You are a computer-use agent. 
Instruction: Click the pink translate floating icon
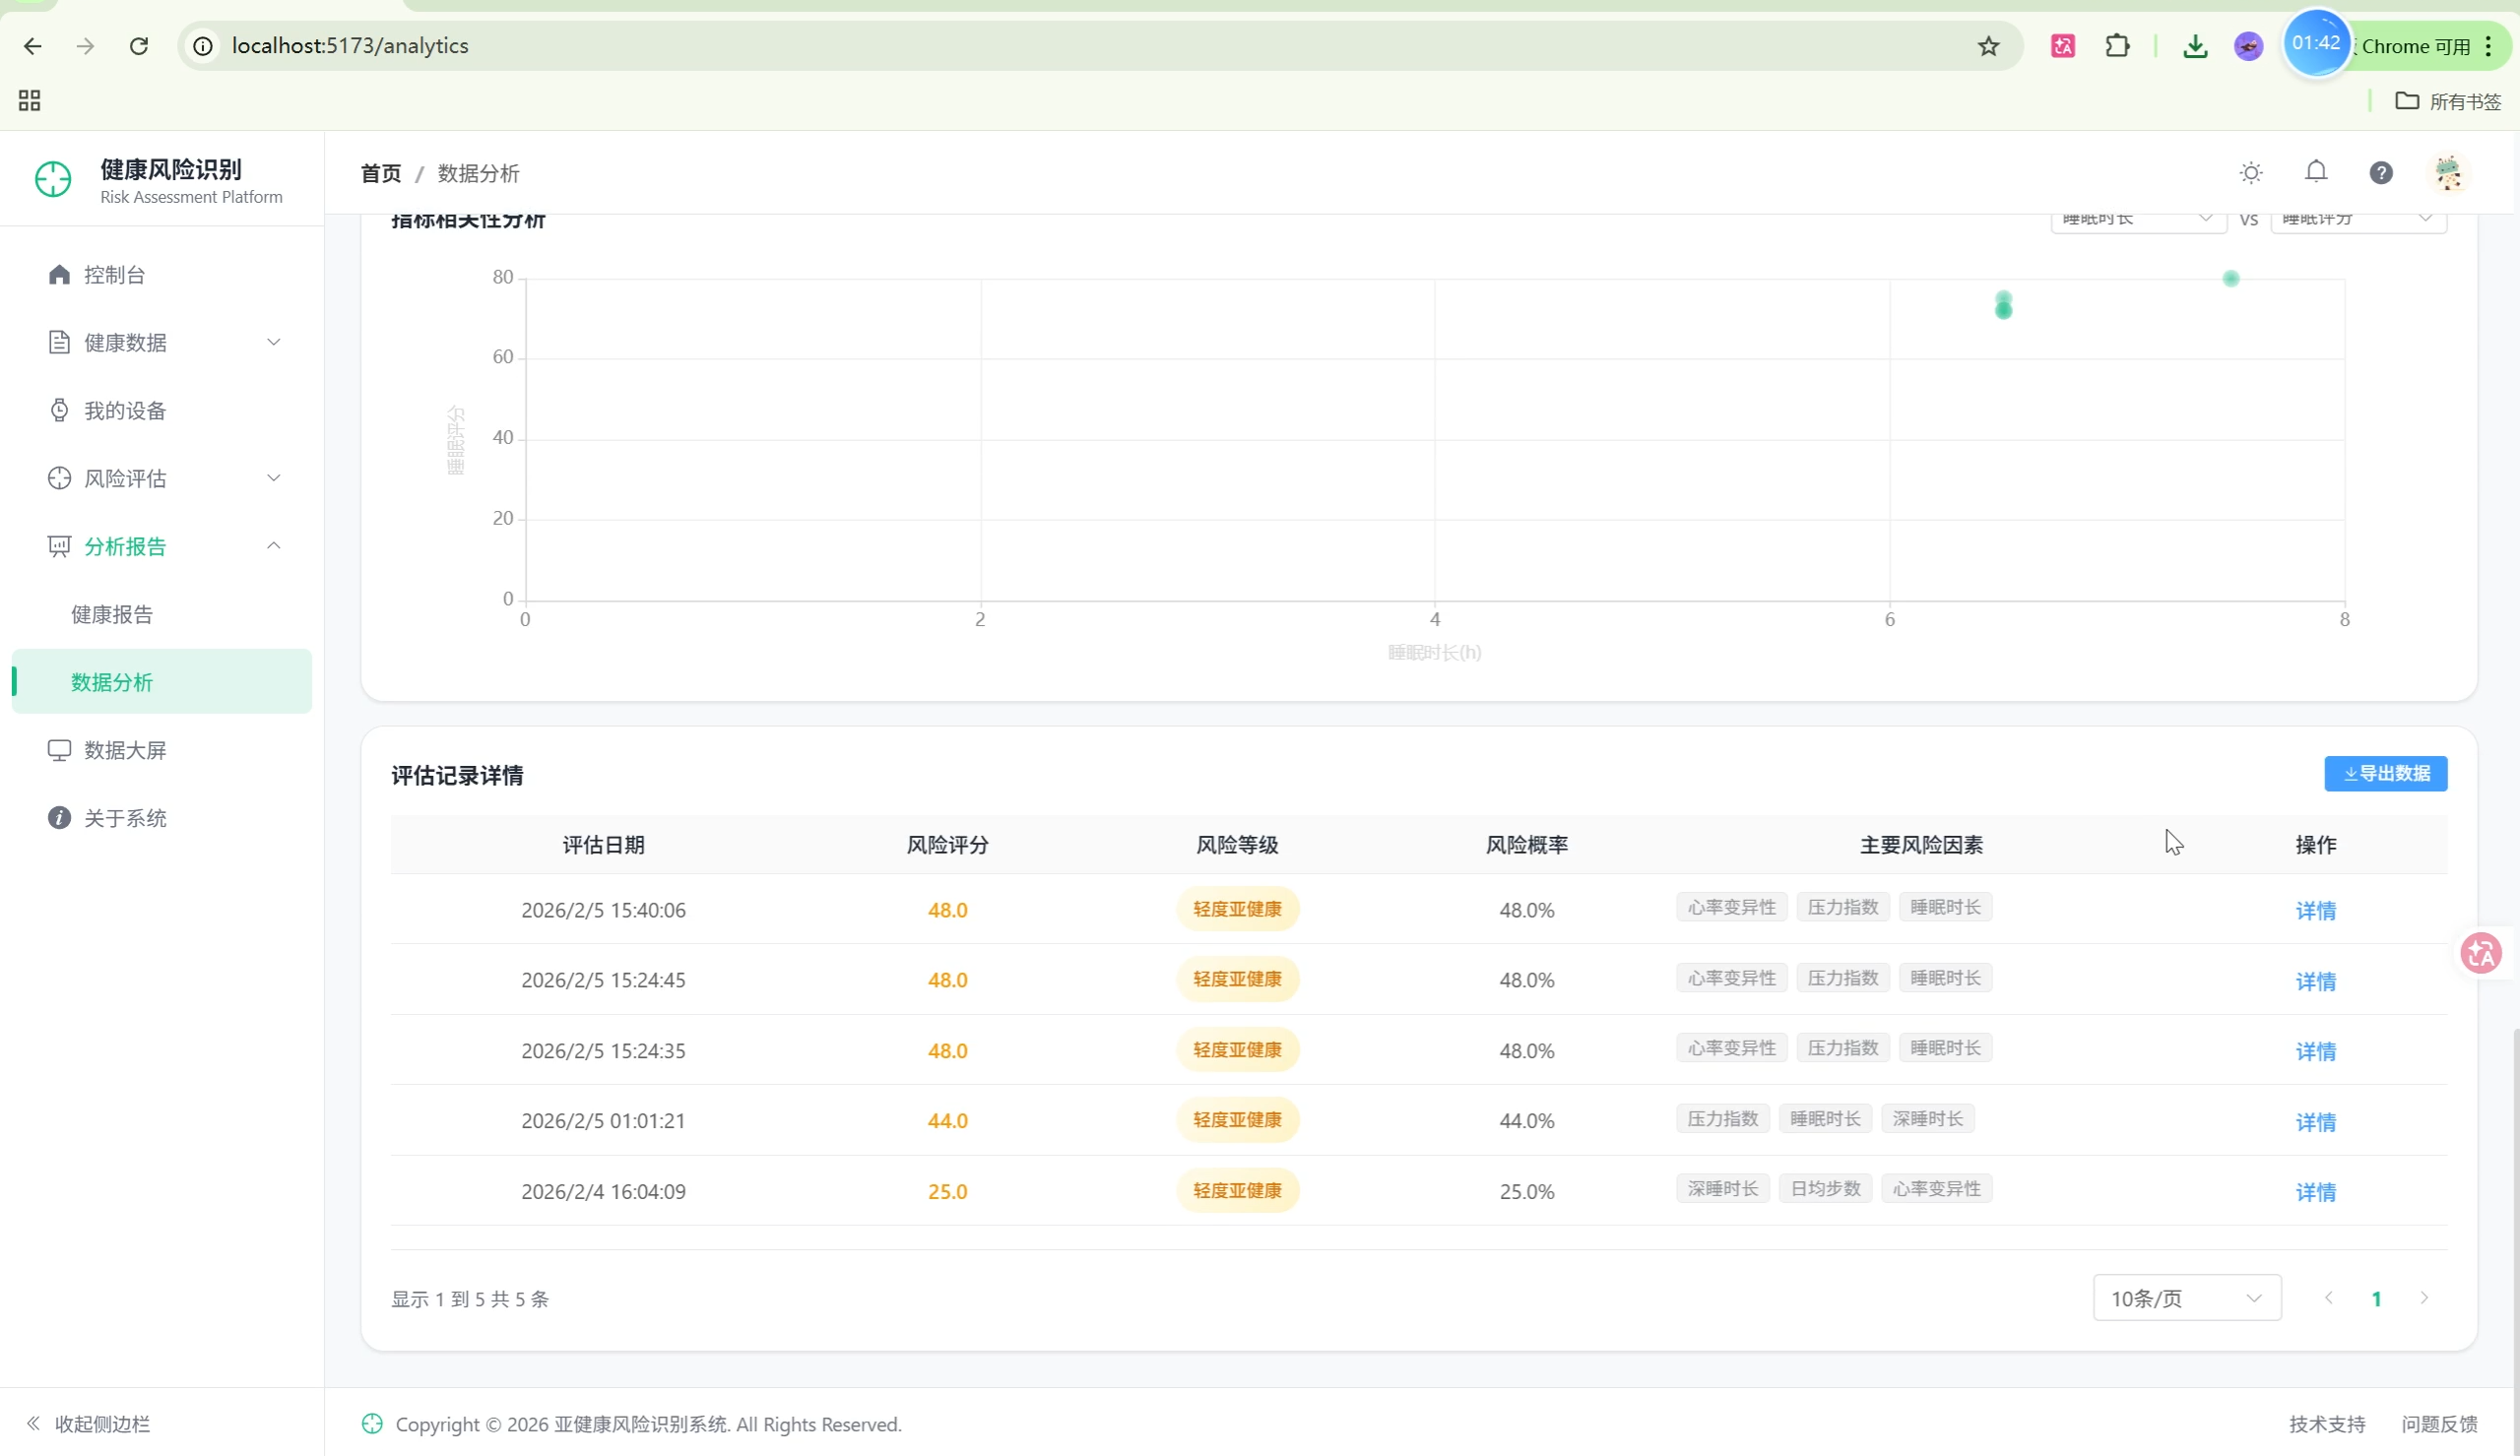2480,953
